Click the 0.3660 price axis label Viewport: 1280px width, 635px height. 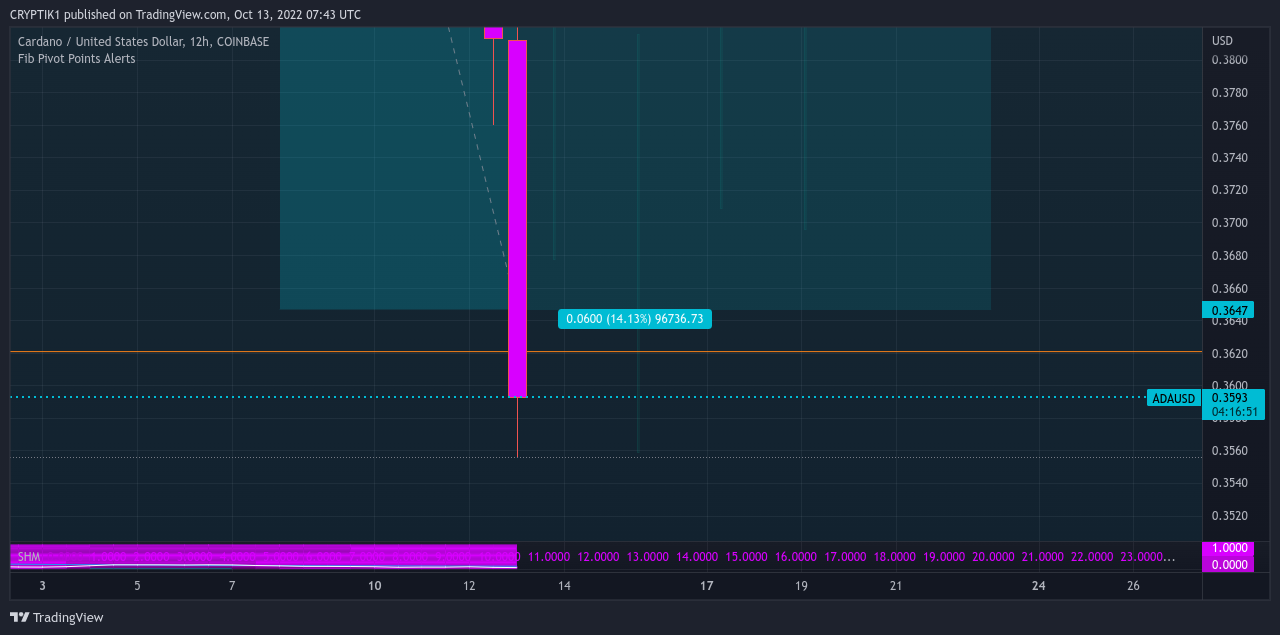pyautogui.click(x=1229, y=289)
